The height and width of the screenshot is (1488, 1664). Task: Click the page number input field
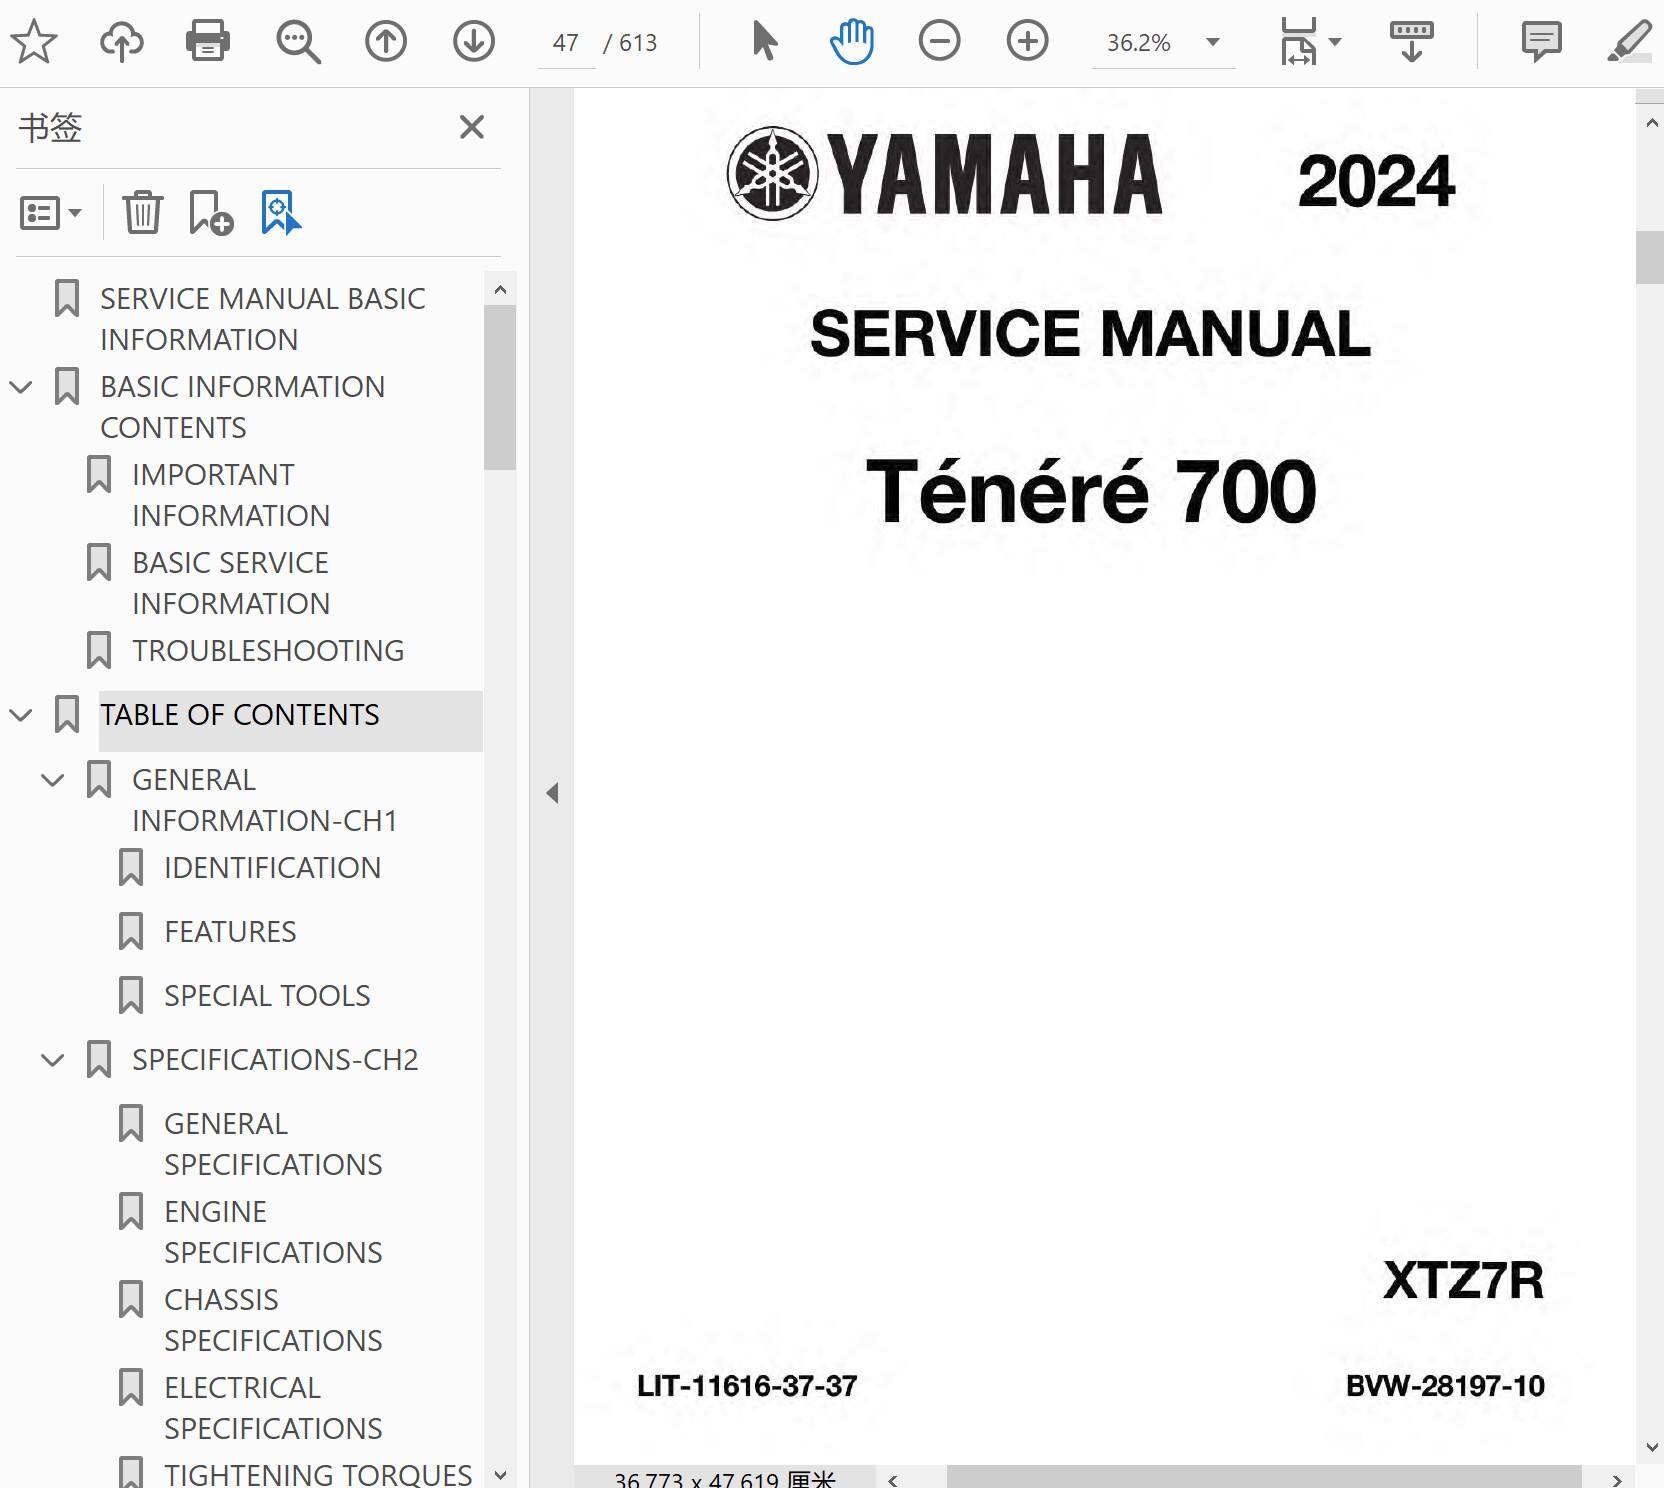point(566,43)
